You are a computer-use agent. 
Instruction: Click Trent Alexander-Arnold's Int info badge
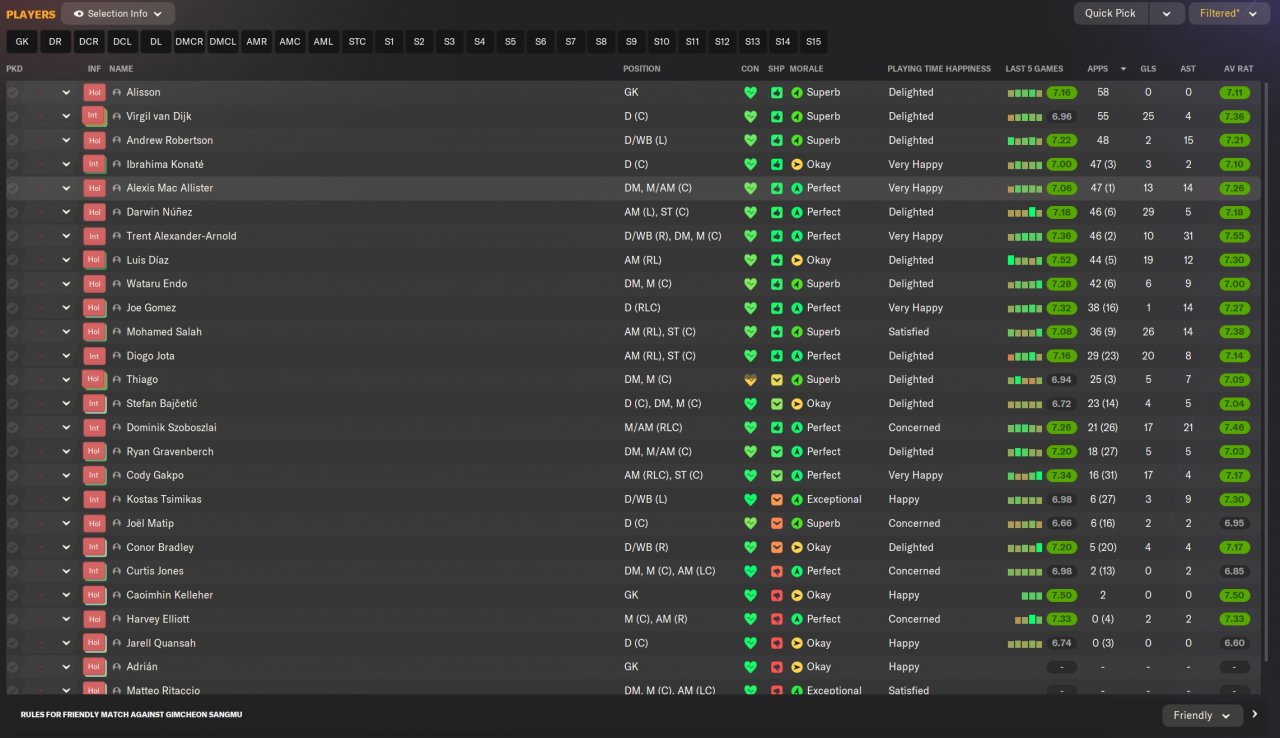[94, 236]
